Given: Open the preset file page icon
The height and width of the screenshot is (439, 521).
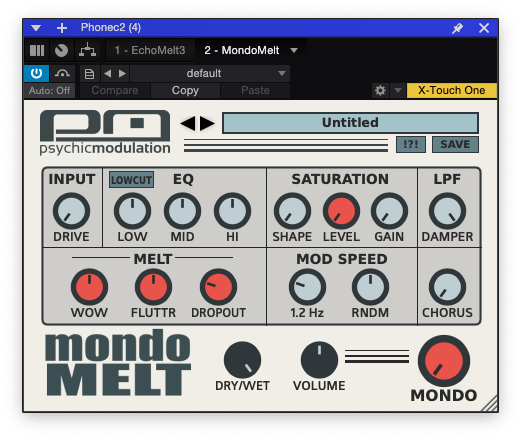Looking at the screenshot, I should coord(89,74).
